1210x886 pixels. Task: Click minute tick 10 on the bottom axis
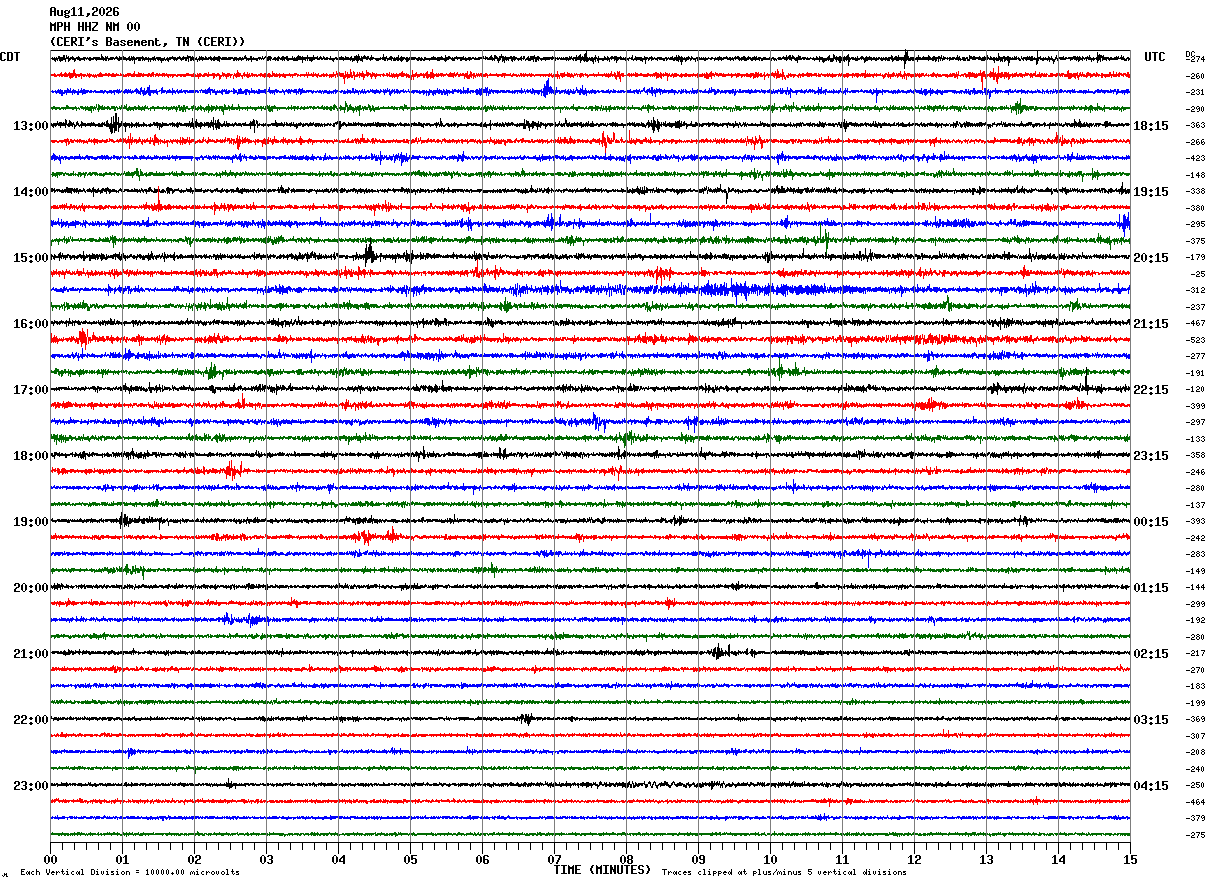pos(770,859)
